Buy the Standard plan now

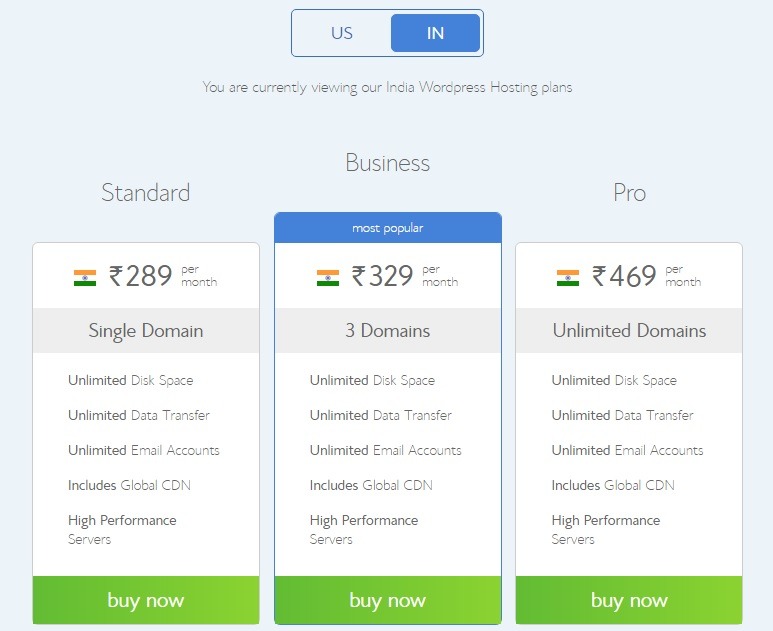pyautogui.click(x=146, y=600)
